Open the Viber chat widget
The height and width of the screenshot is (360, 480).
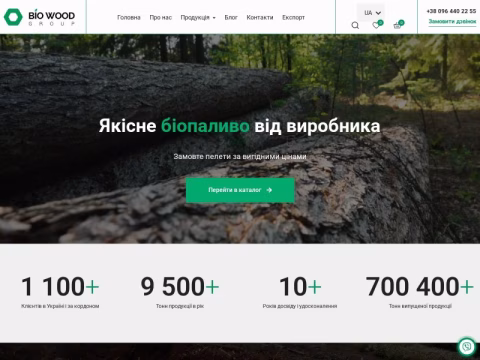coord(467,346)
